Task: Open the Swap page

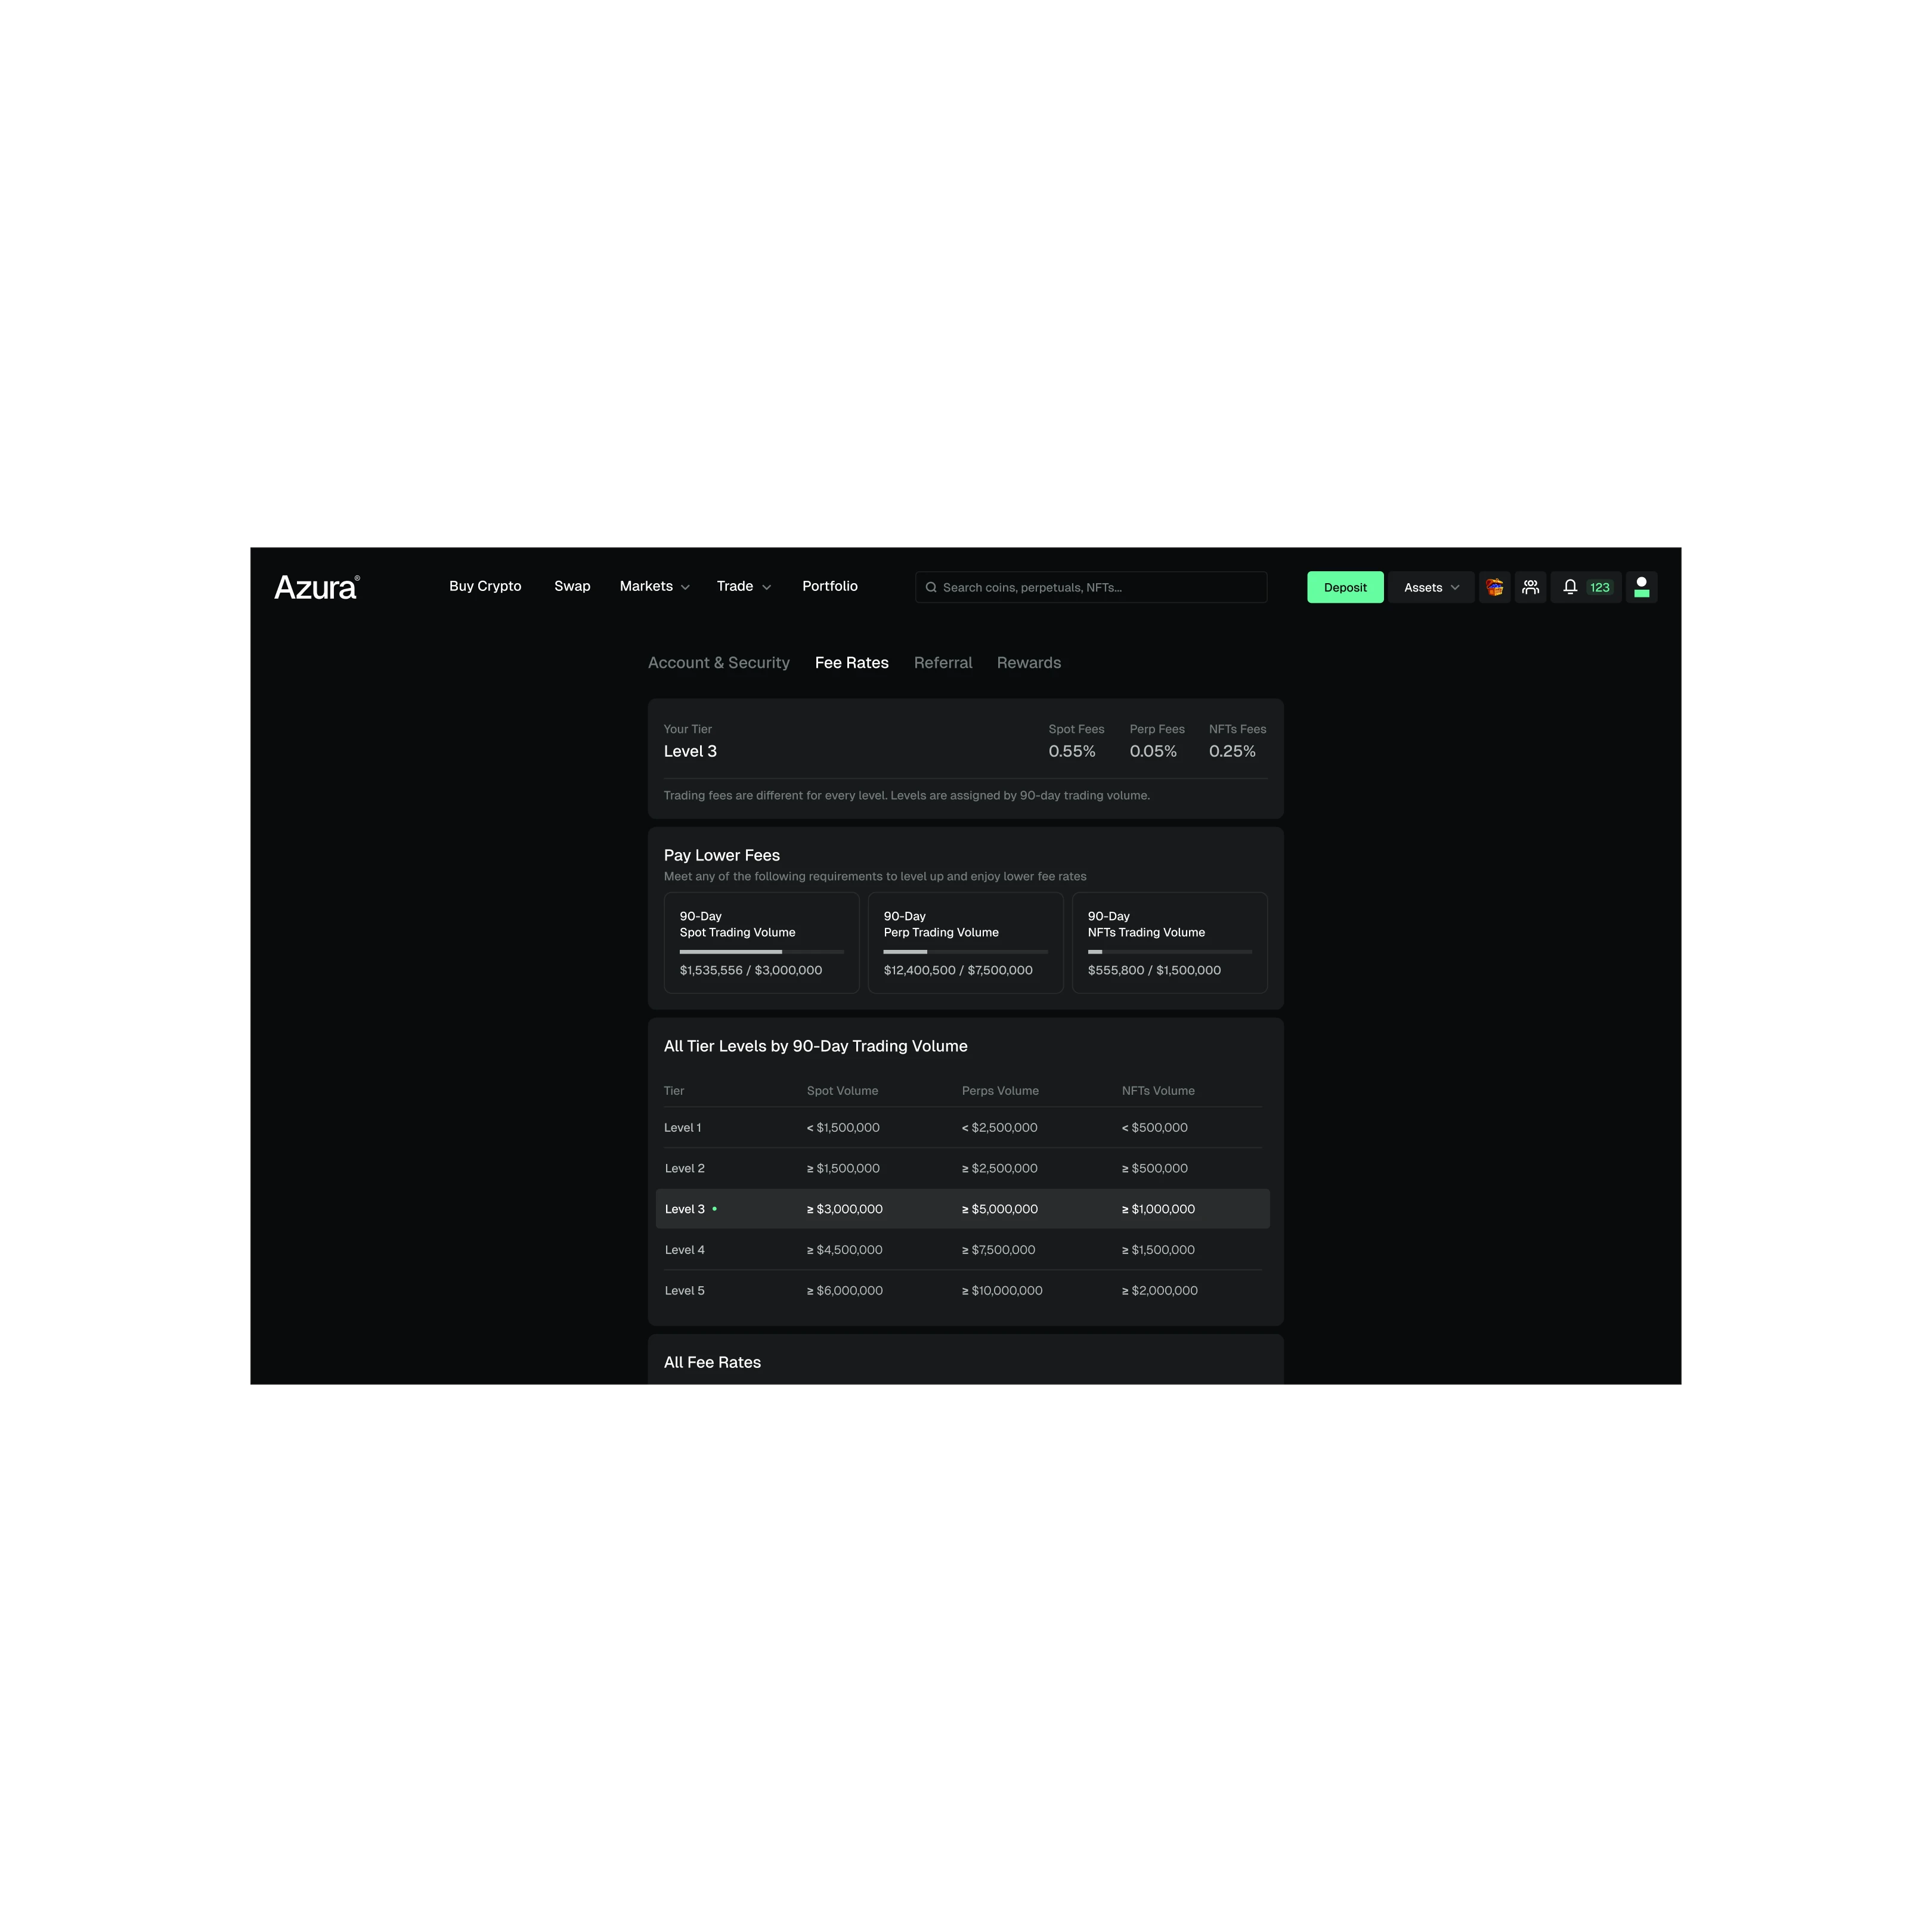Action: 572,586
